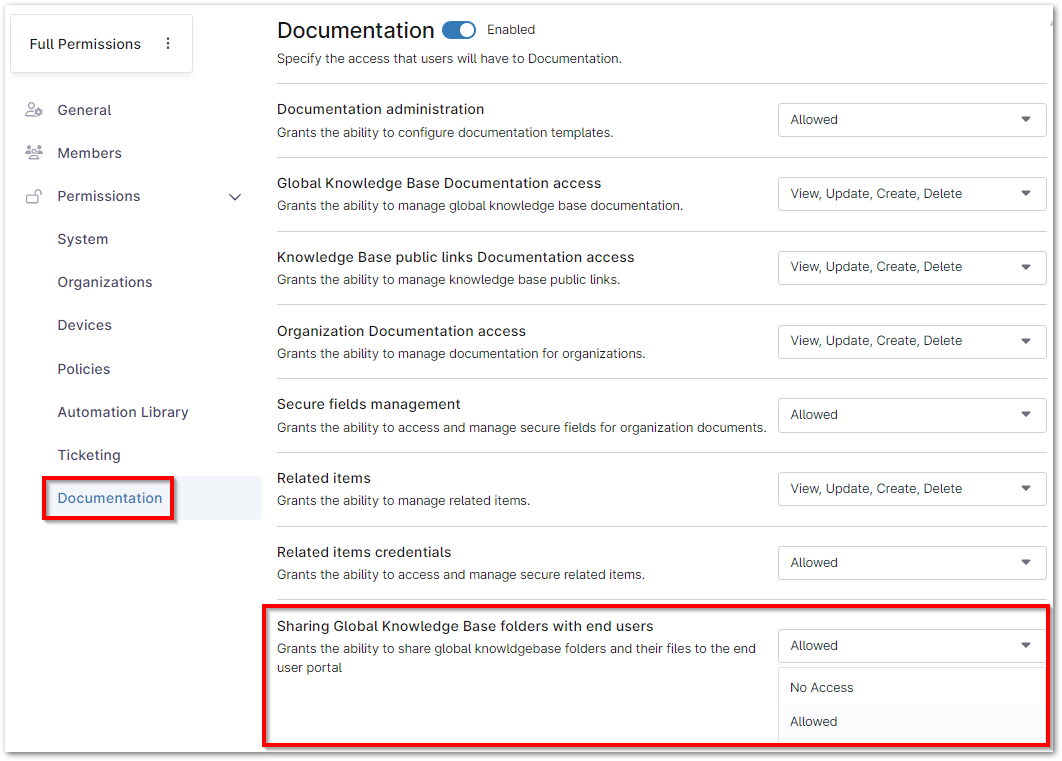Screen dimensions: 1062x761
Task: Collapse the Permissions section chevron
Action: coord(235,197)
